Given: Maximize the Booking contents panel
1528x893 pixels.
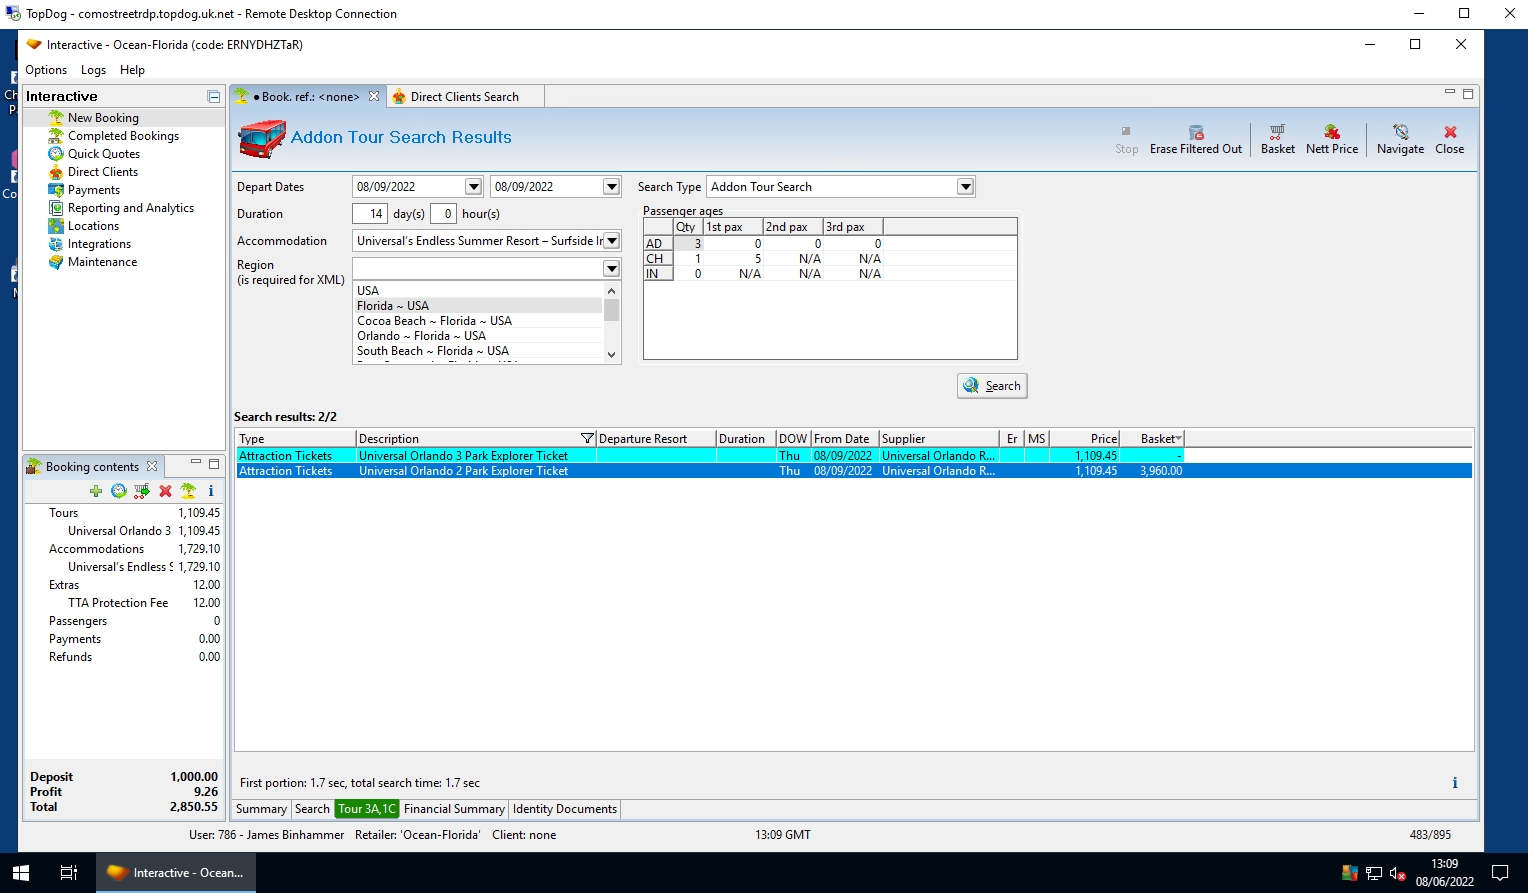Looking at the screenshot, I should pyautogui.click(x=214, y=464).
